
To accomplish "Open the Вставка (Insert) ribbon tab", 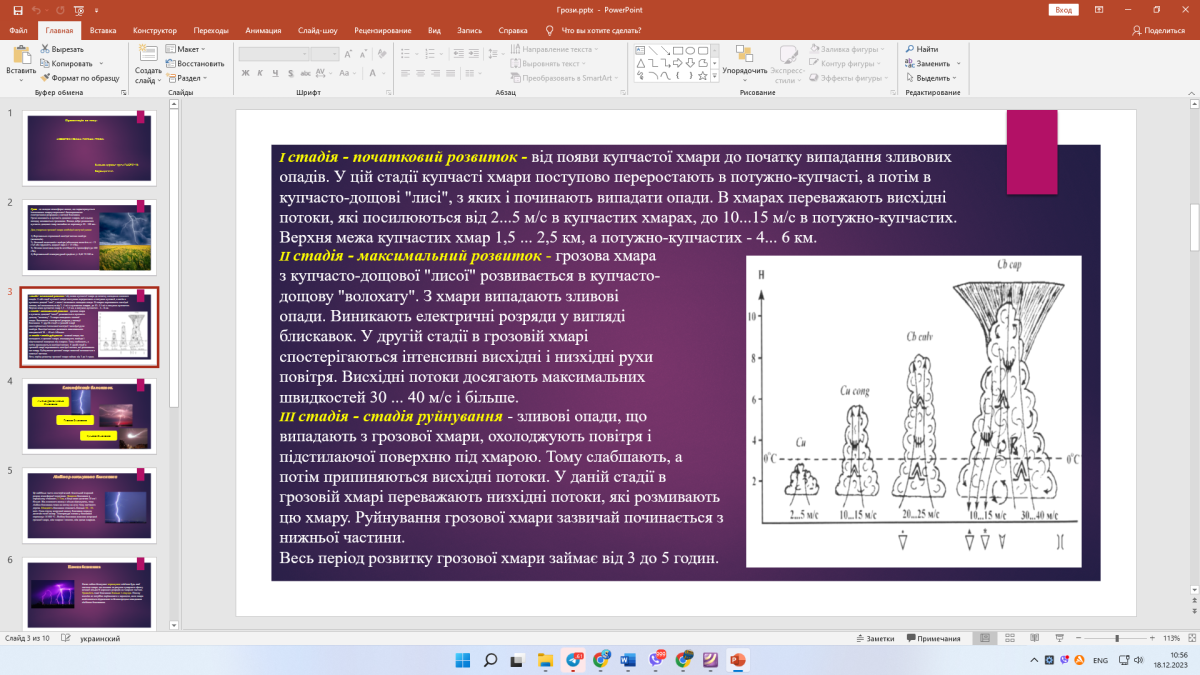I will (103, 30).
